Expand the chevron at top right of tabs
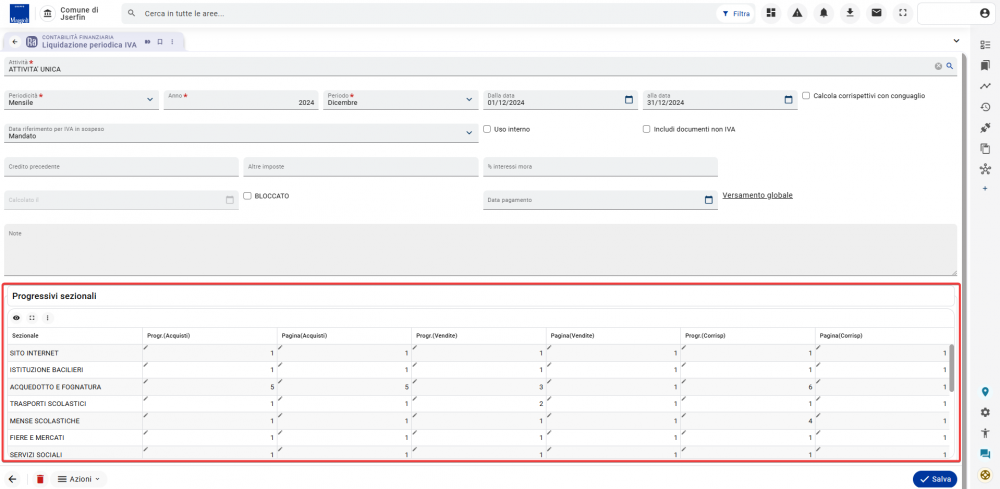Image resolution: width=1000 pixels, height=489 pixels. (x=956, y=41)
